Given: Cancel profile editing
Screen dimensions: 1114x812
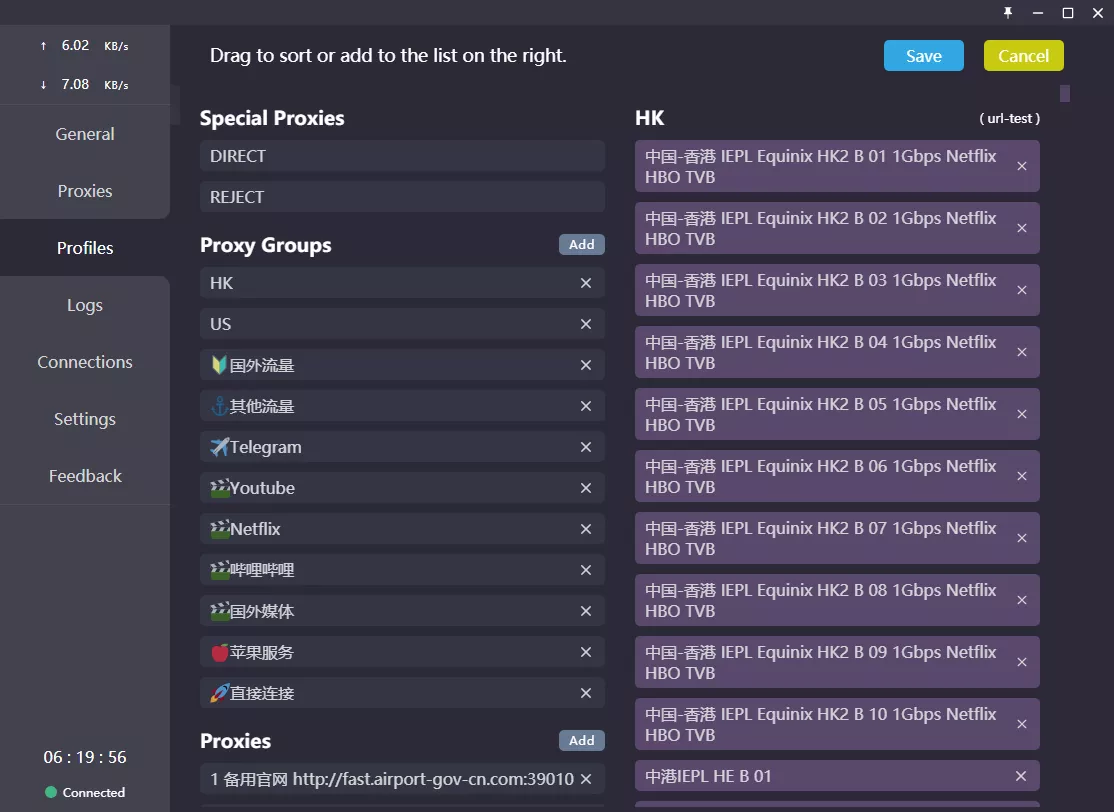Looking at the screenshot, I should [x=1023, y=56].
